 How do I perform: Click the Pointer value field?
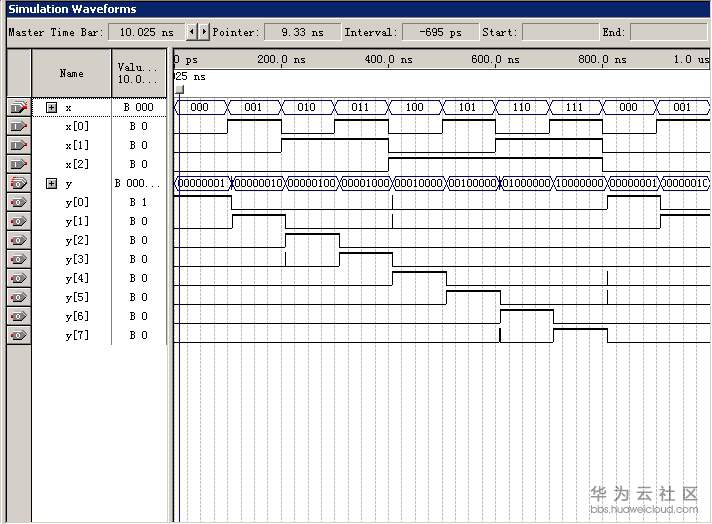[x=302, y=32]
